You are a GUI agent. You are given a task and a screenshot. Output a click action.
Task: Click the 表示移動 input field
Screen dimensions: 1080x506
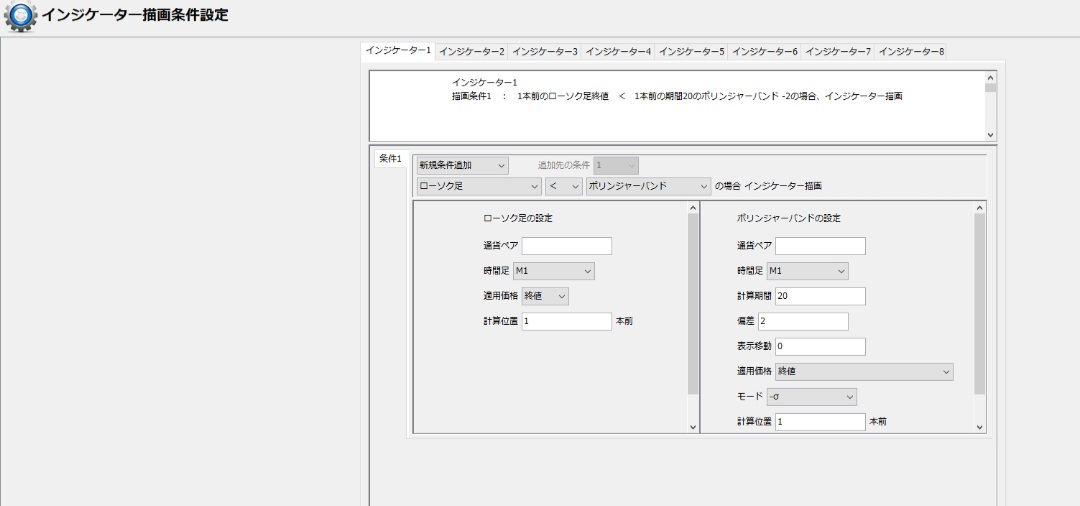coord(820,347)
